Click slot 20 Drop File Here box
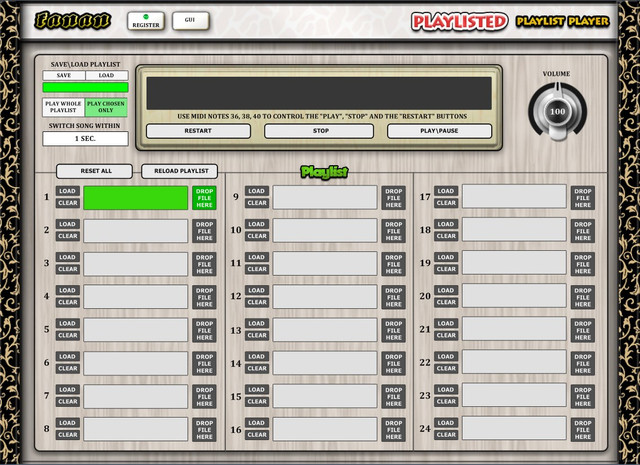The width and height of the screenshot is (640, 465). [x=582, y=297]
